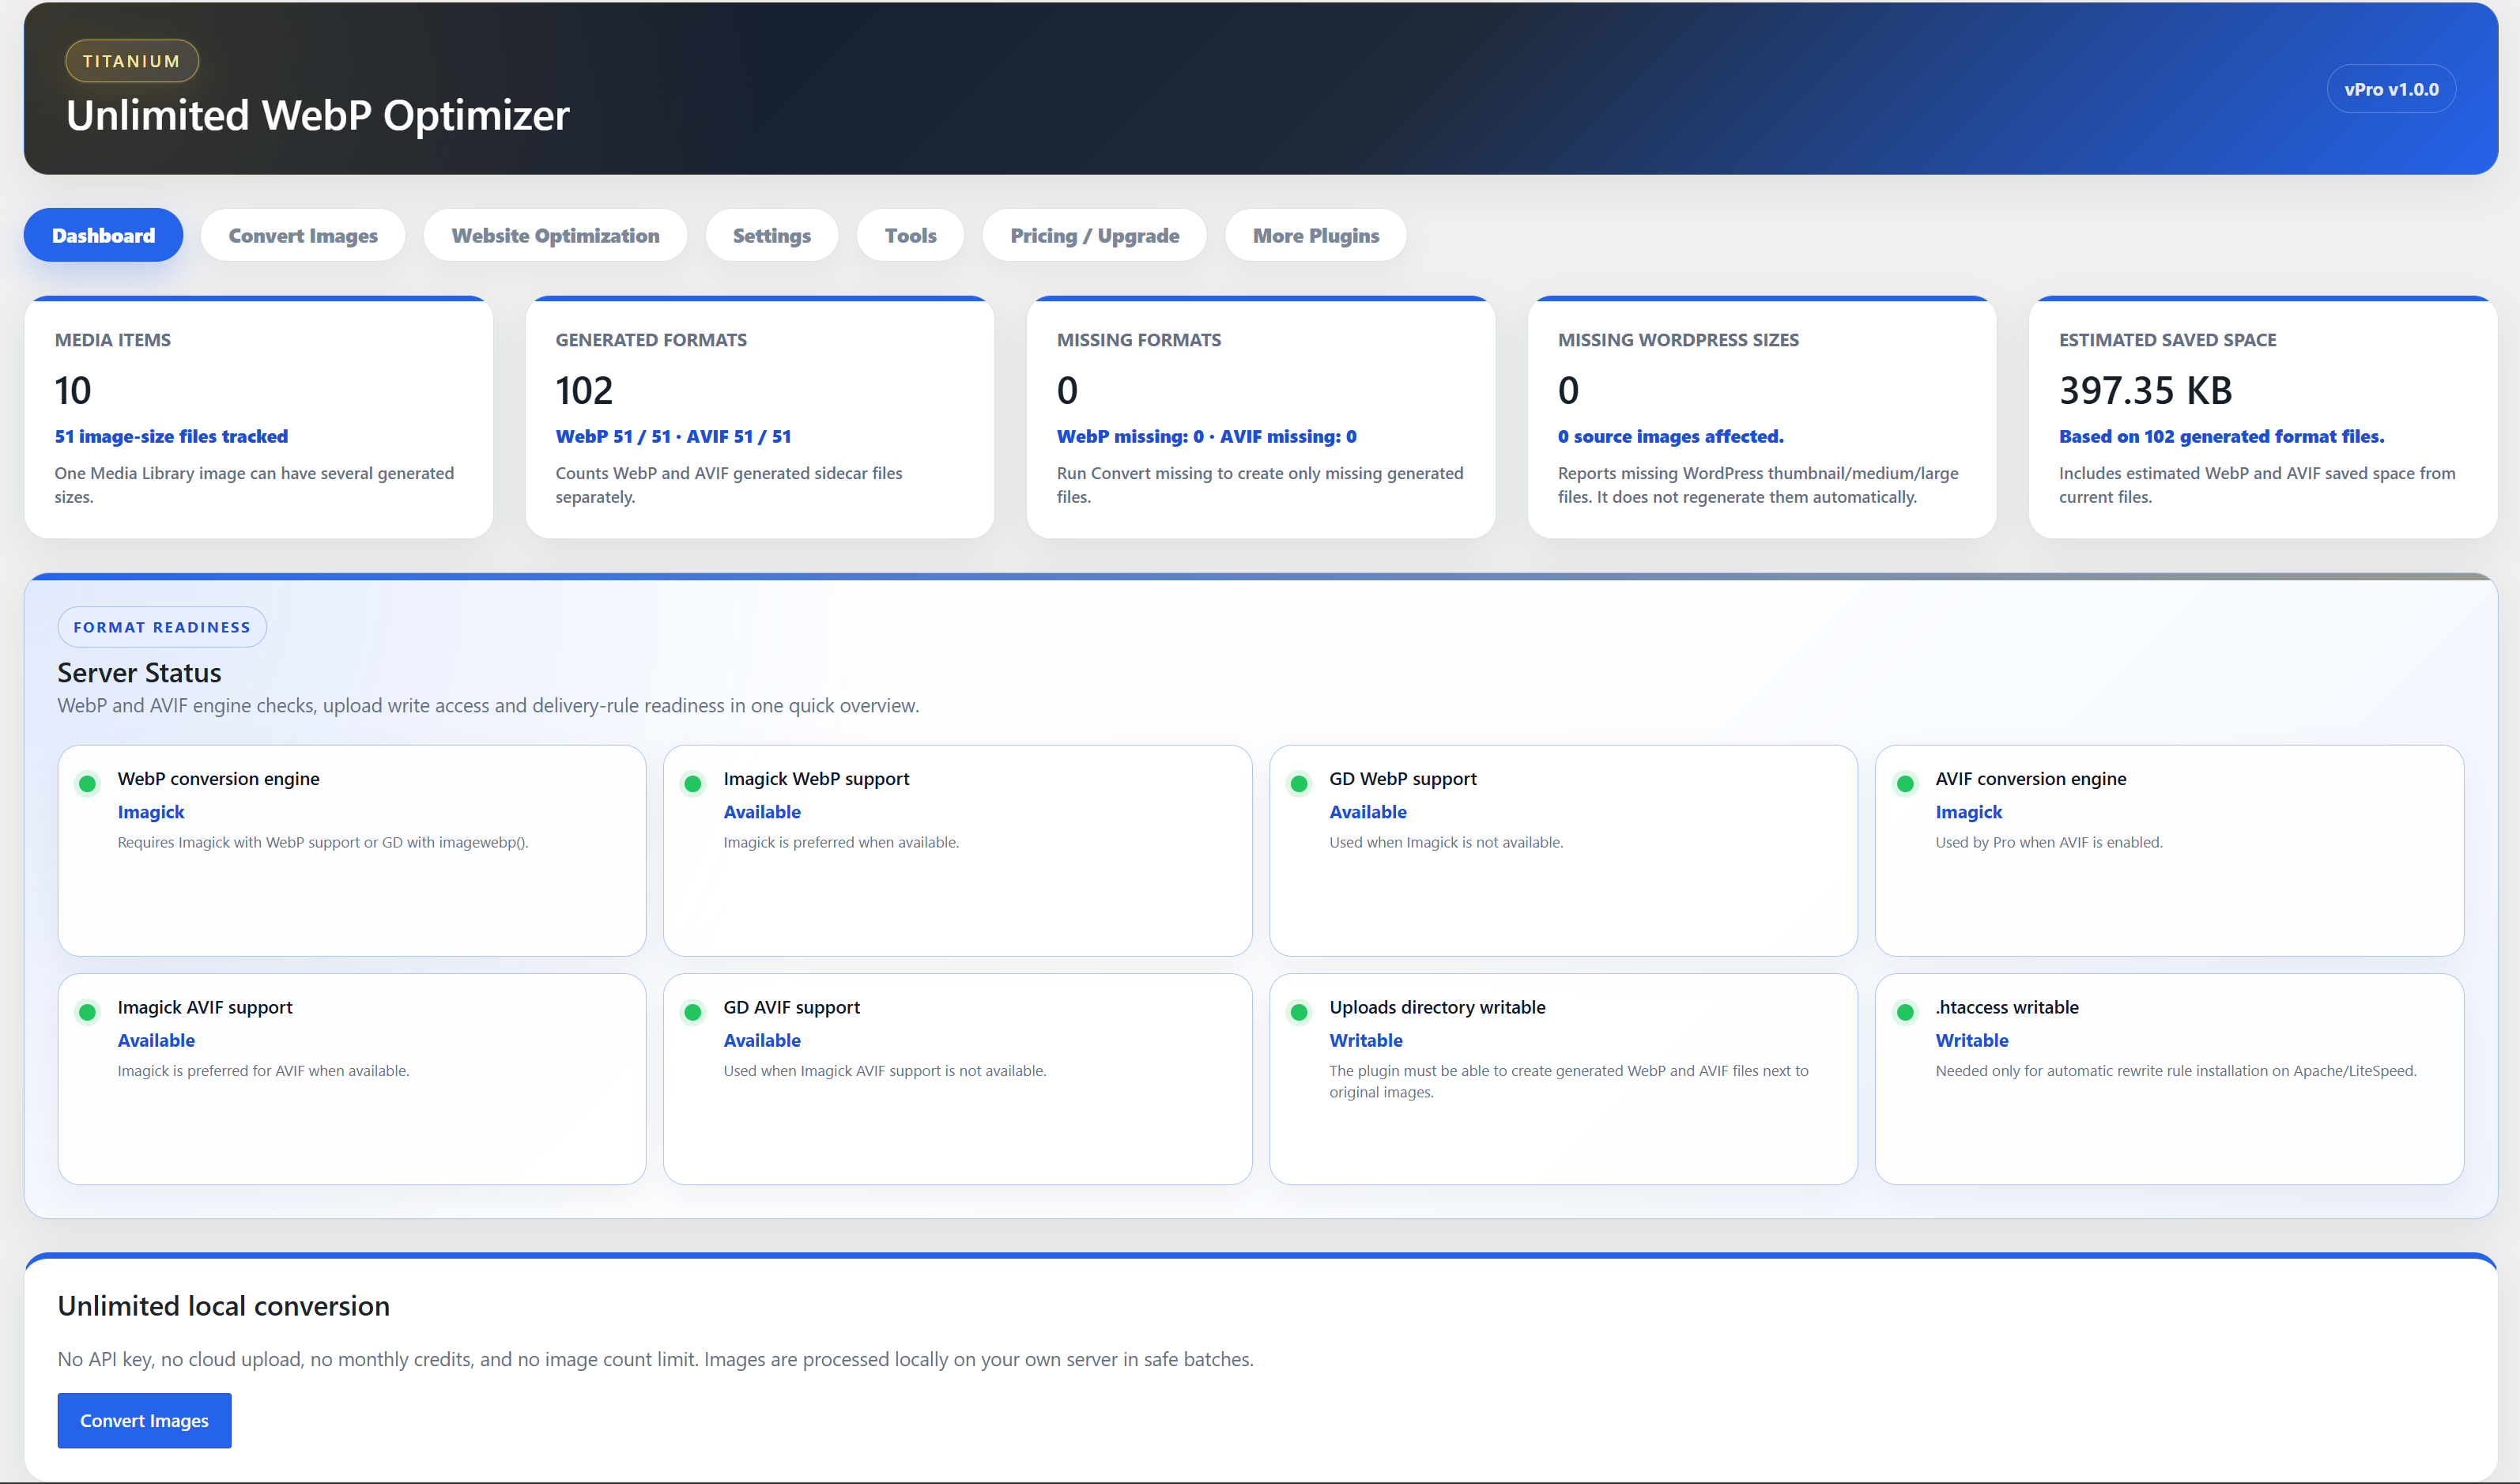Viewport: 2520px width, 1484px height.
Task: Switch to the Convert Images tab
Action: [x=303, y=235]
